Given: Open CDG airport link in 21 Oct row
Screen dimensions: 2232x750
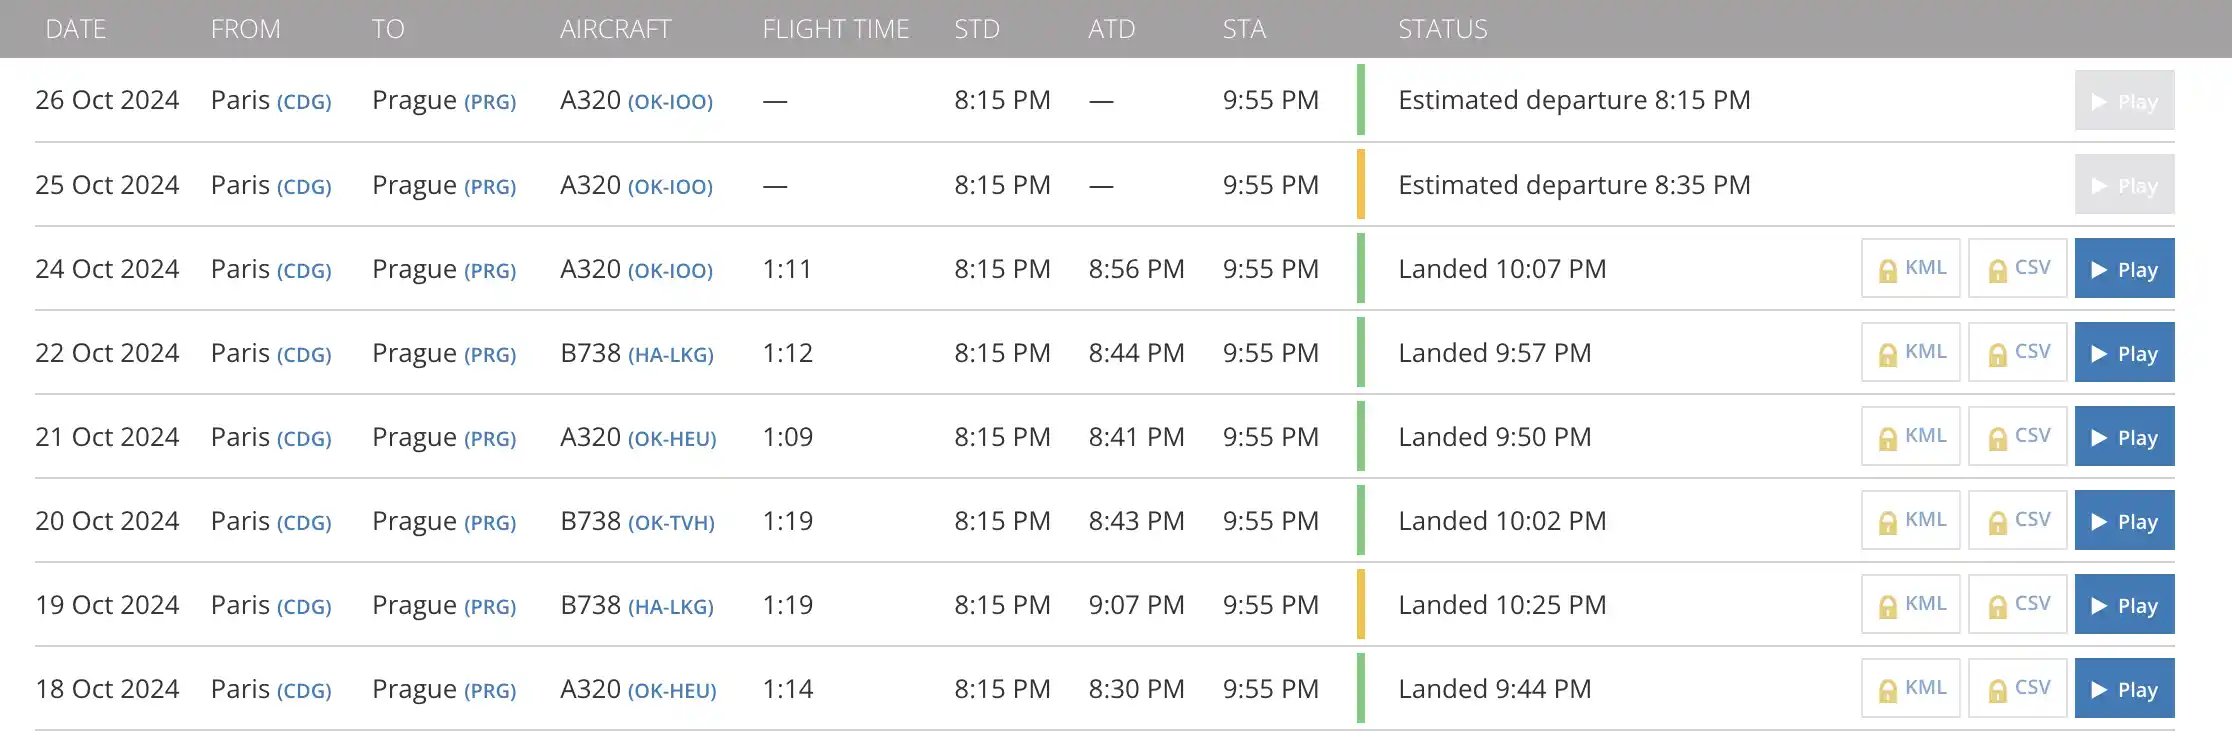Looking at the screenshot, I should point(304,439).
